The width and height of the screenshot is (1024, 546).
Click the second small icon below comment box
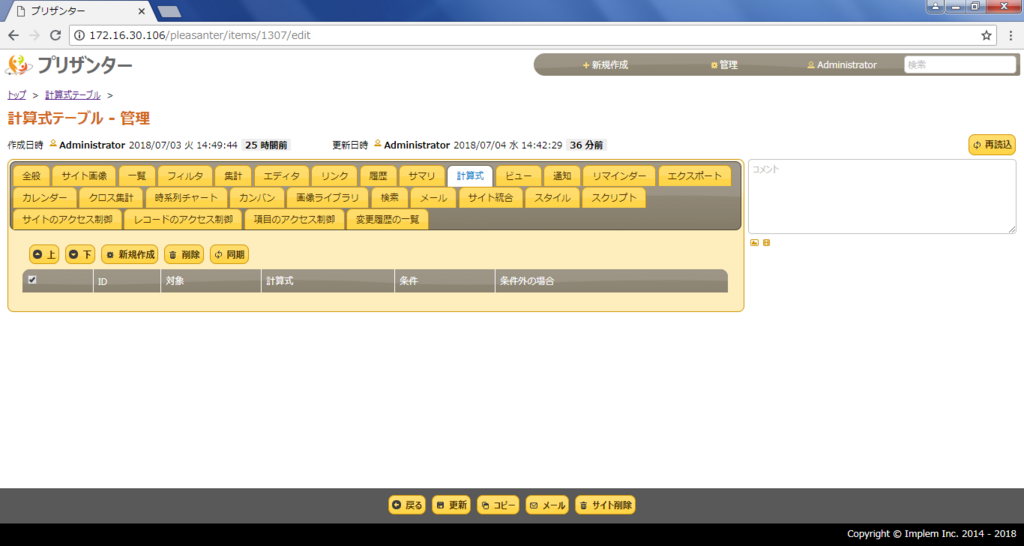click(x=766, y=242)
